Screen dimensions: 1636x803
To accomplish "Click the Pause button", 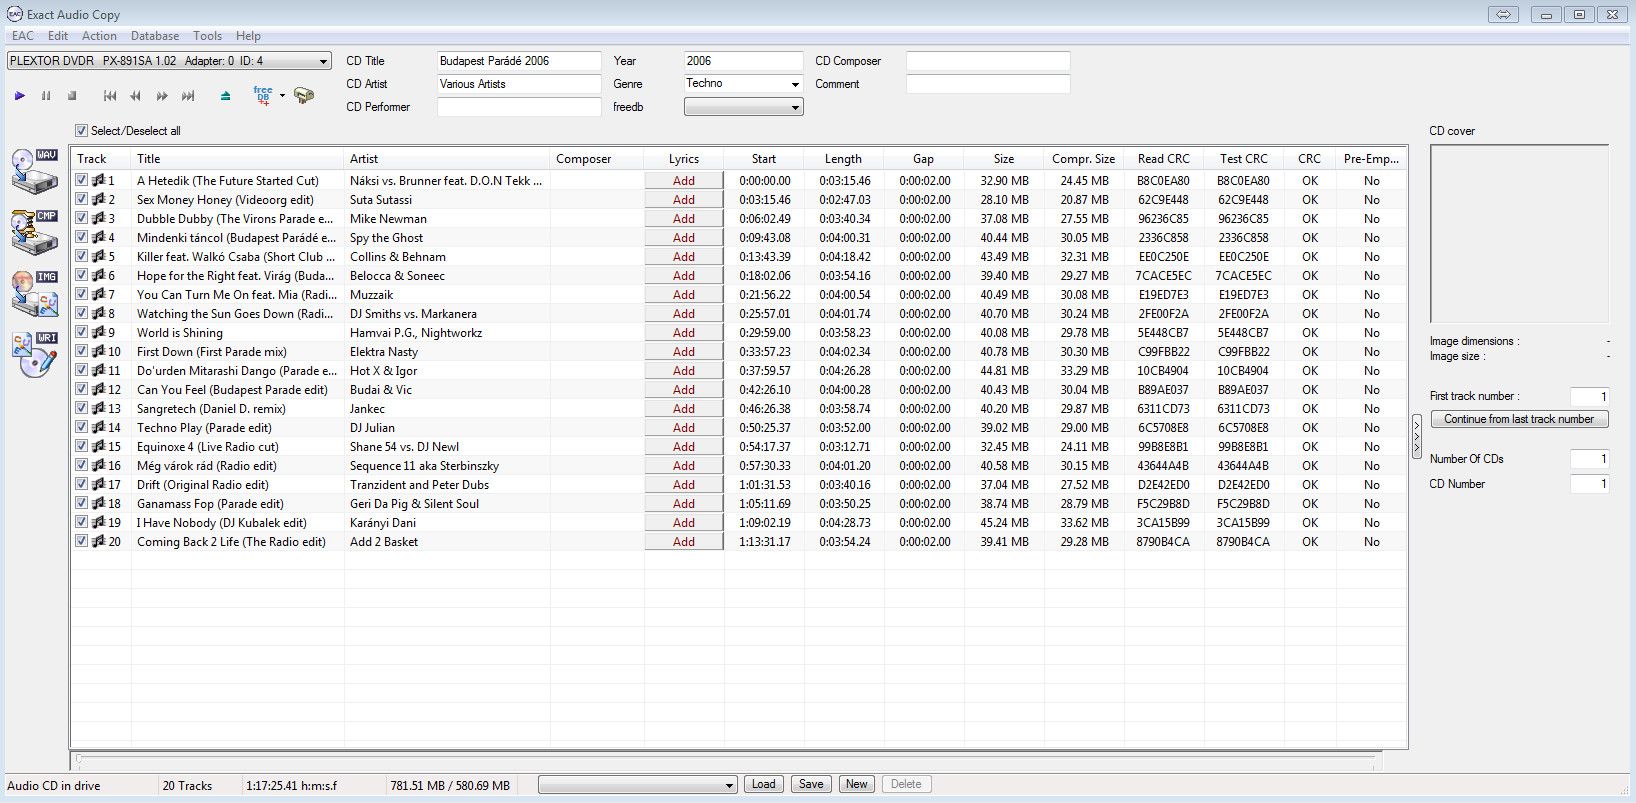I will click(46, 96).
